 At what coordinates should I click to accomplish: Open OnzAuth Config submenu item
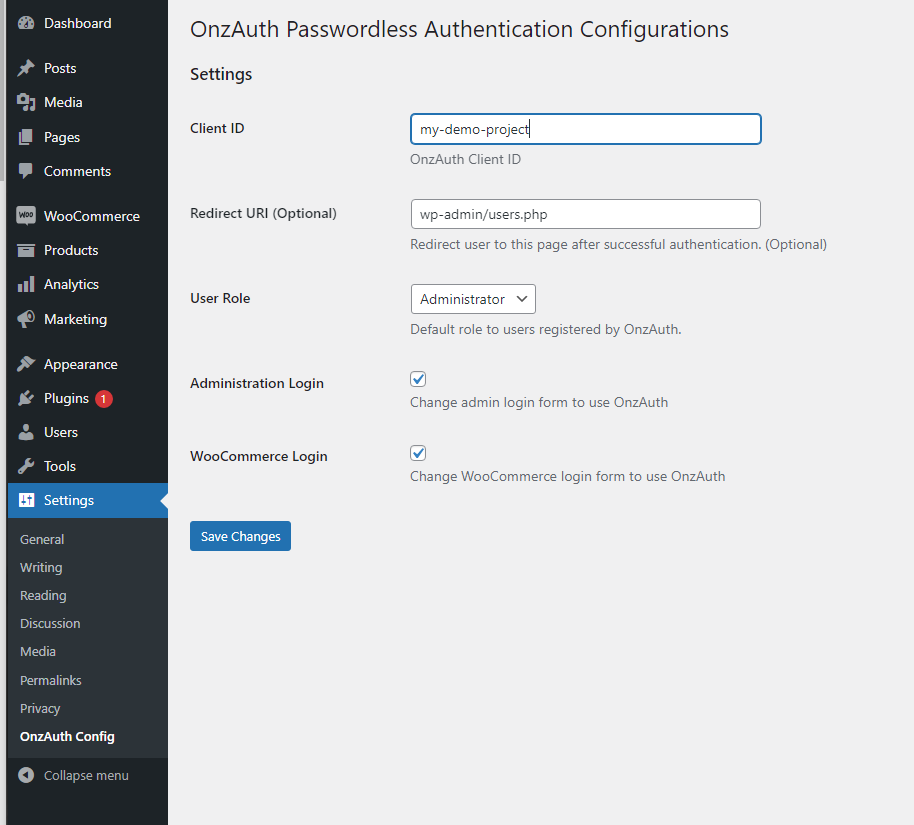[x=67, y=736]
